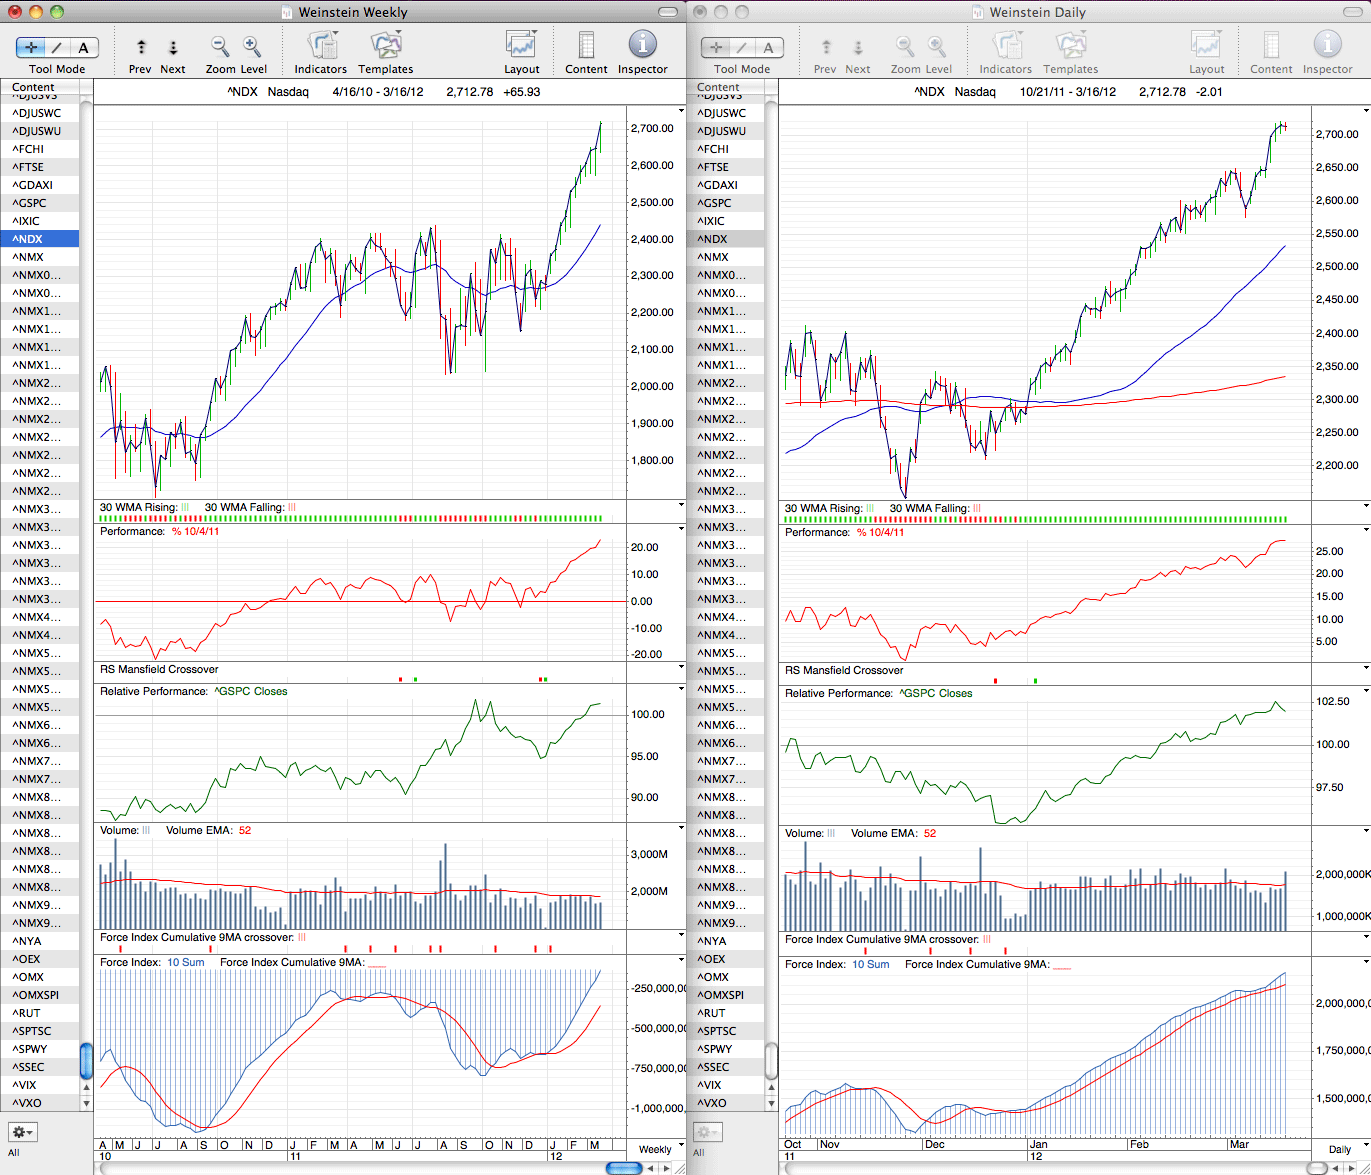
Task: Click the Next arrow in Weinstein Daily
Action: pyautogui.click(x=858, y=47)
